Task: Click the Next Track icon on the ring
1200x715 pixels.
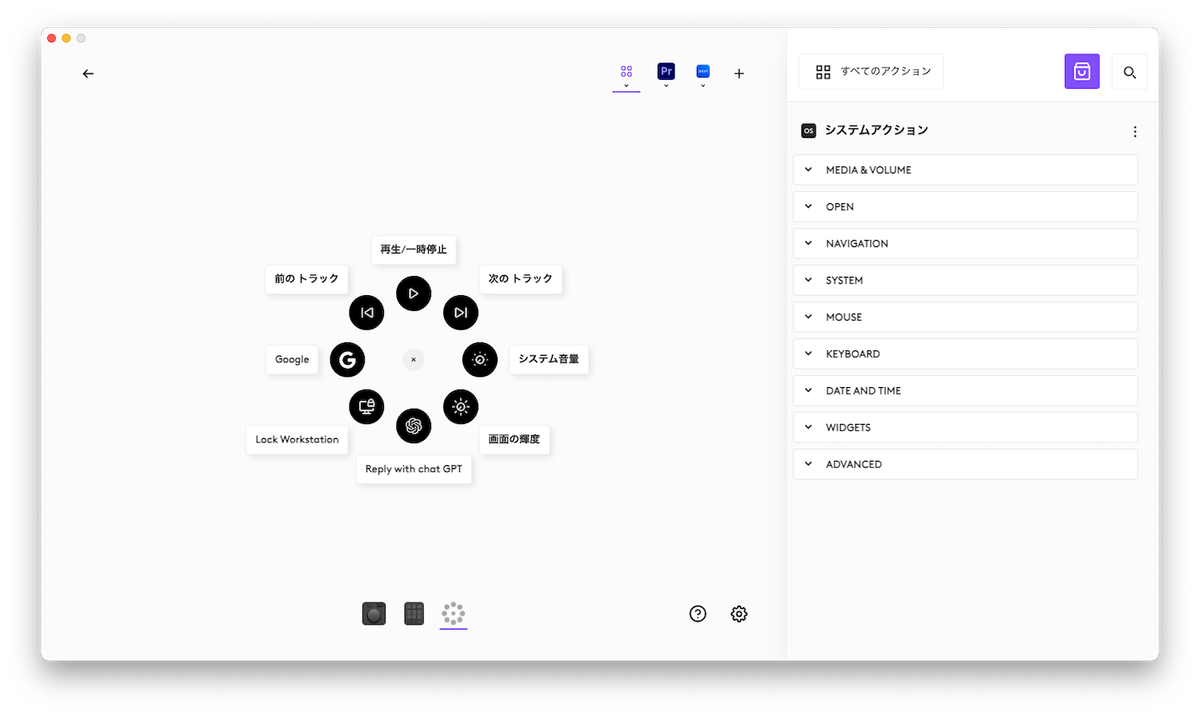Action: pyautogui.click(x=461, y=312)
